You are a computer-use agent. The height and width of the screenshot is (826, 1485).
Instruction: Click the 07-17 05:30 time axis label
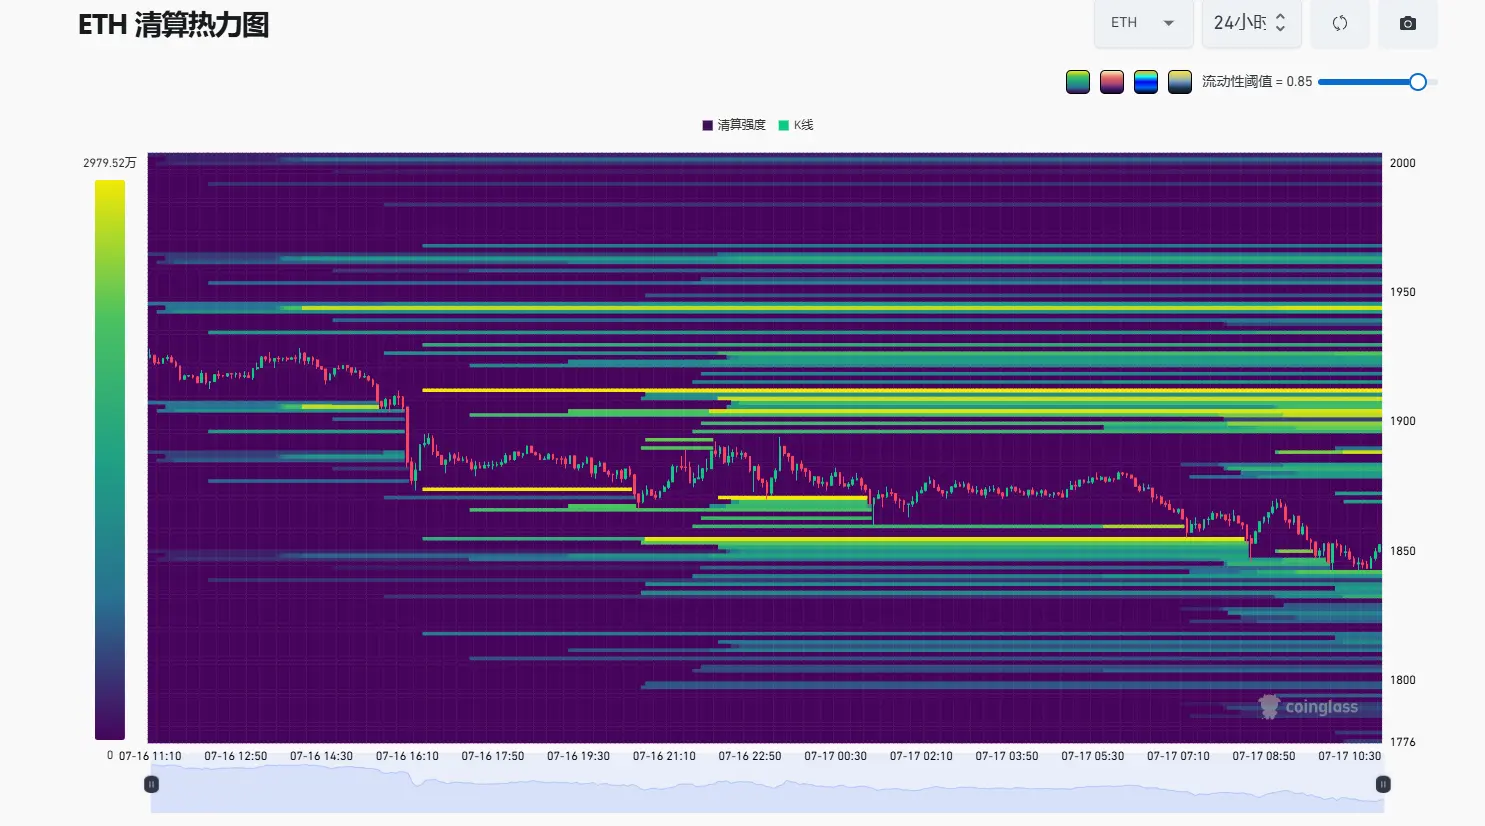coord(1093,756)
